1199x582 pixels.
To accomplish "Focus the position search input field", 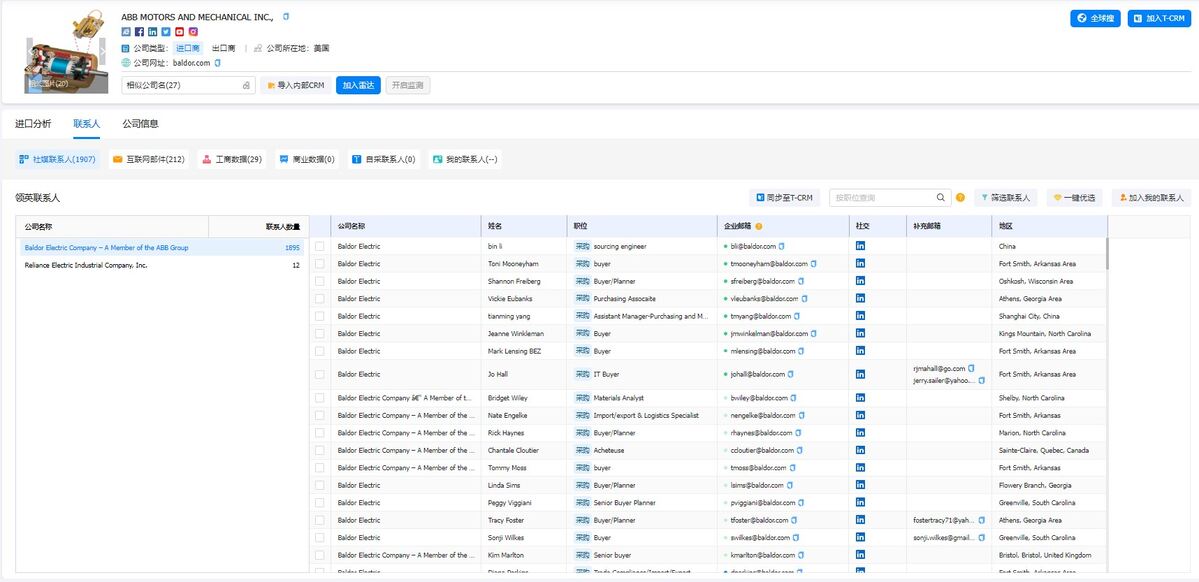I will [882, 198].
